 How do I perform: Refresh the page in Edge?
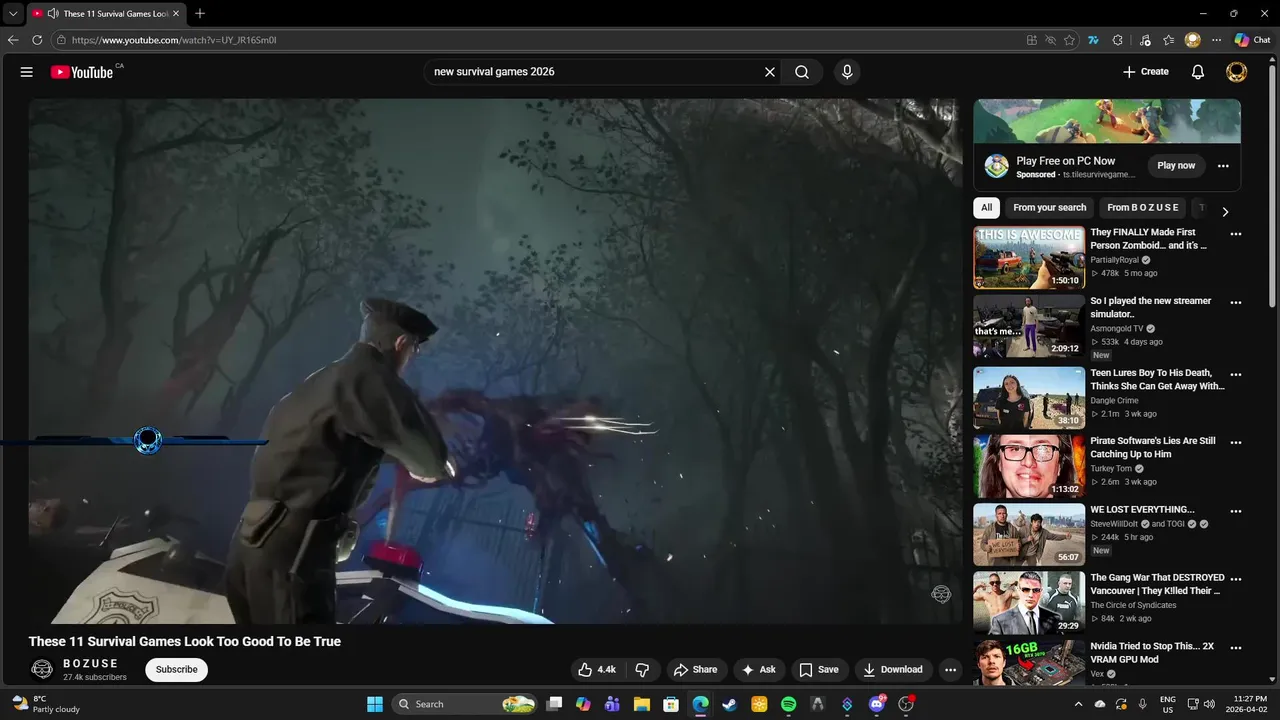point(37,40)
